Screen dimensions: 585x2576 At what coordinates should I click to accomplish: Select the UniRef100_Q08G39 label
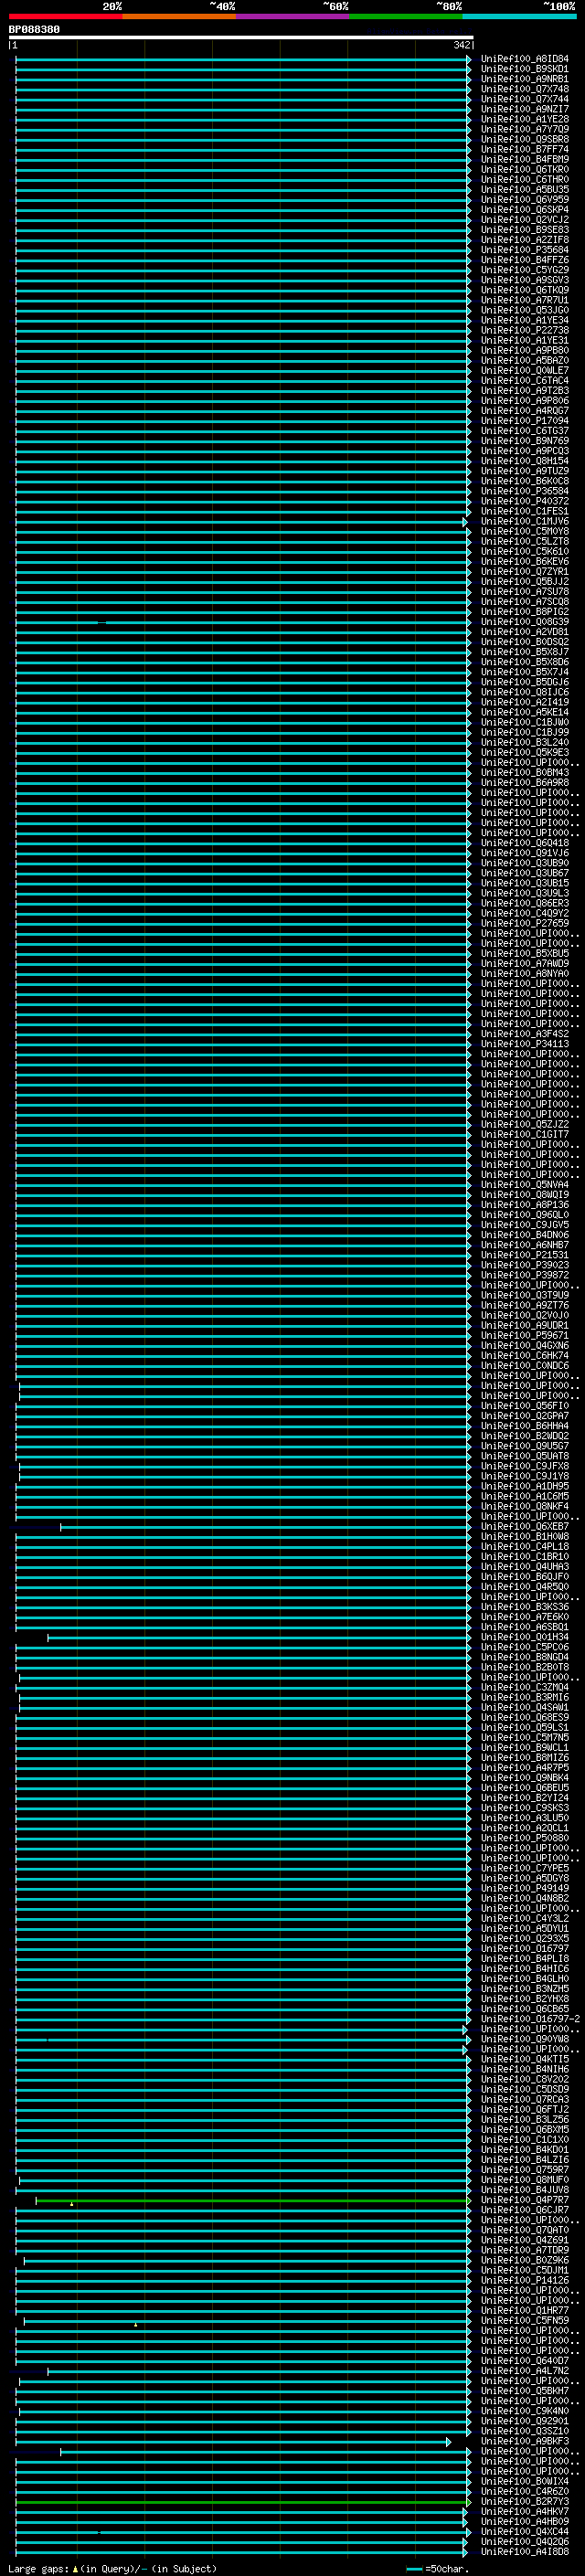click(x=524, y=622)
